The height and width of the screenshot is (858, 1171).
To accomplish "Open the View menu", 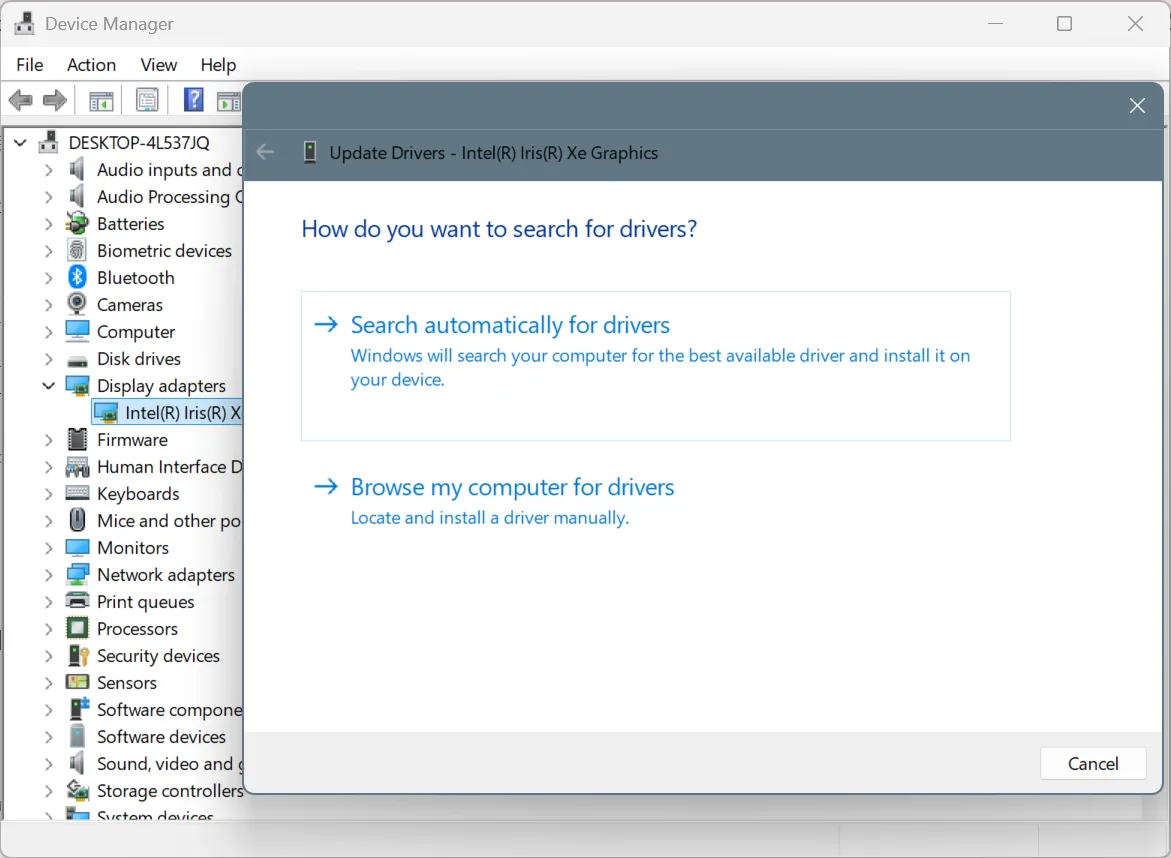I will pyautogui.click(x=158, y=65).
